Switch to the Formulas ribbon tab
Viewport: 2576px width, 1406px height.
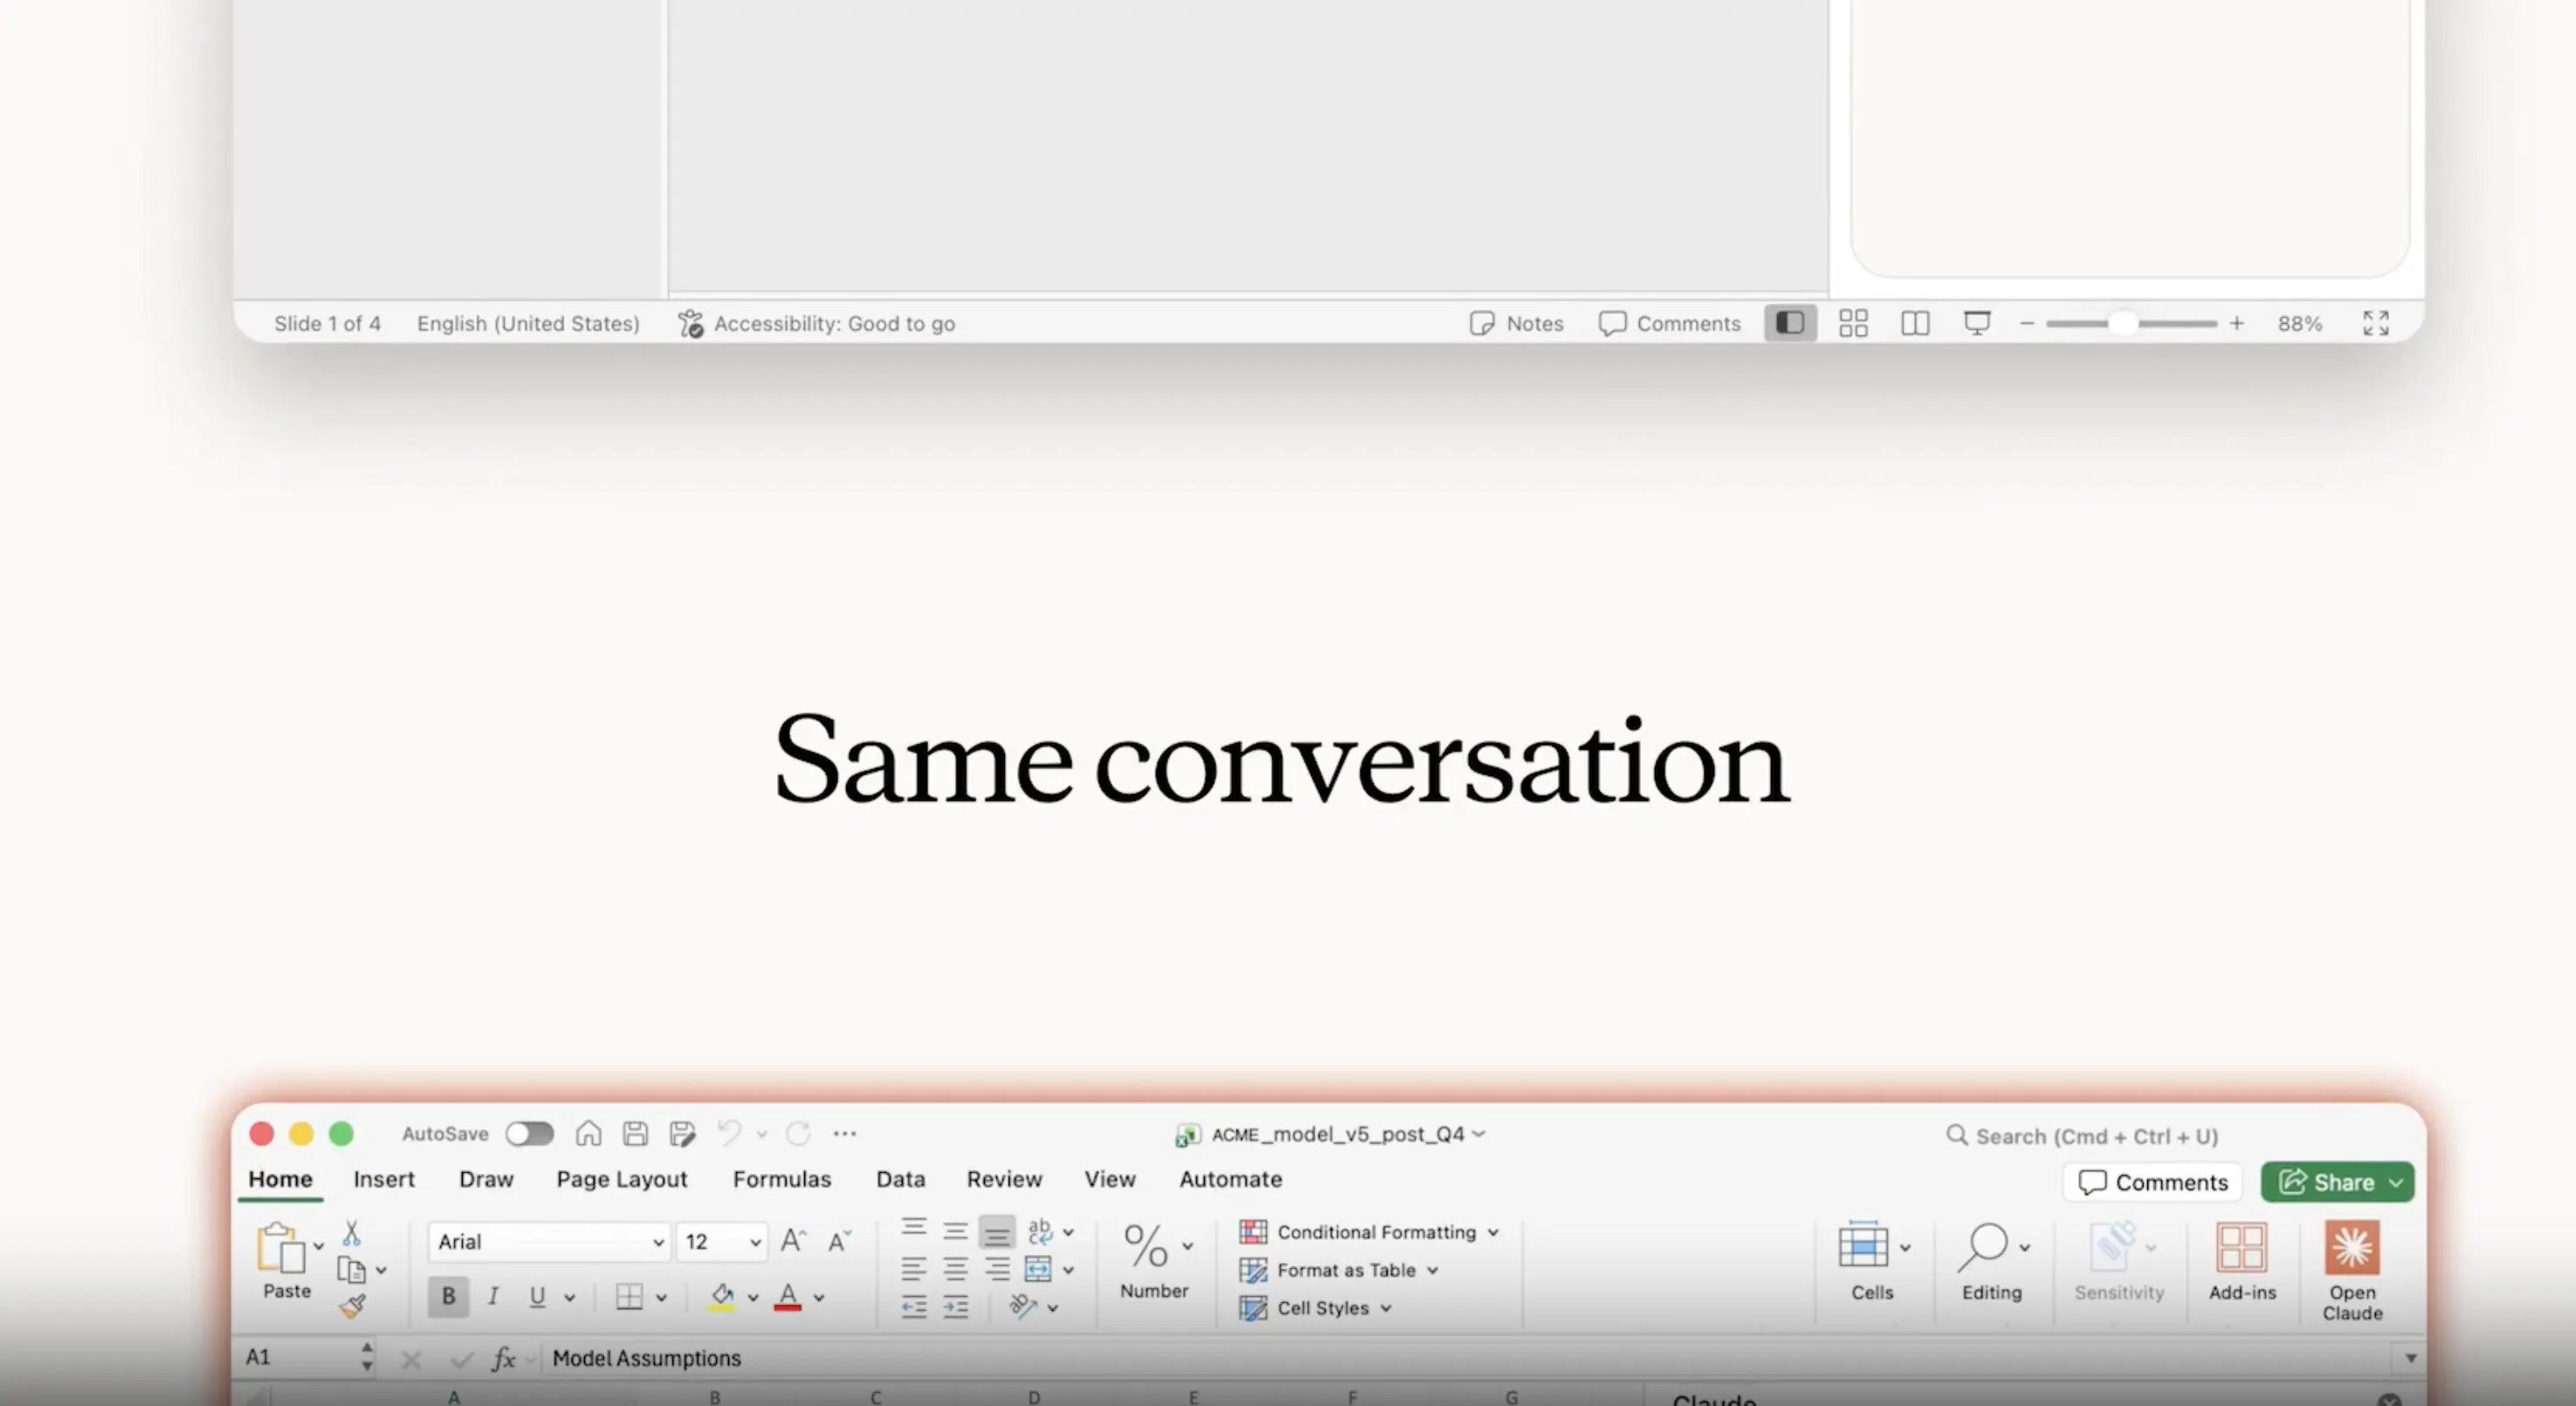(x=781, y=1179)
